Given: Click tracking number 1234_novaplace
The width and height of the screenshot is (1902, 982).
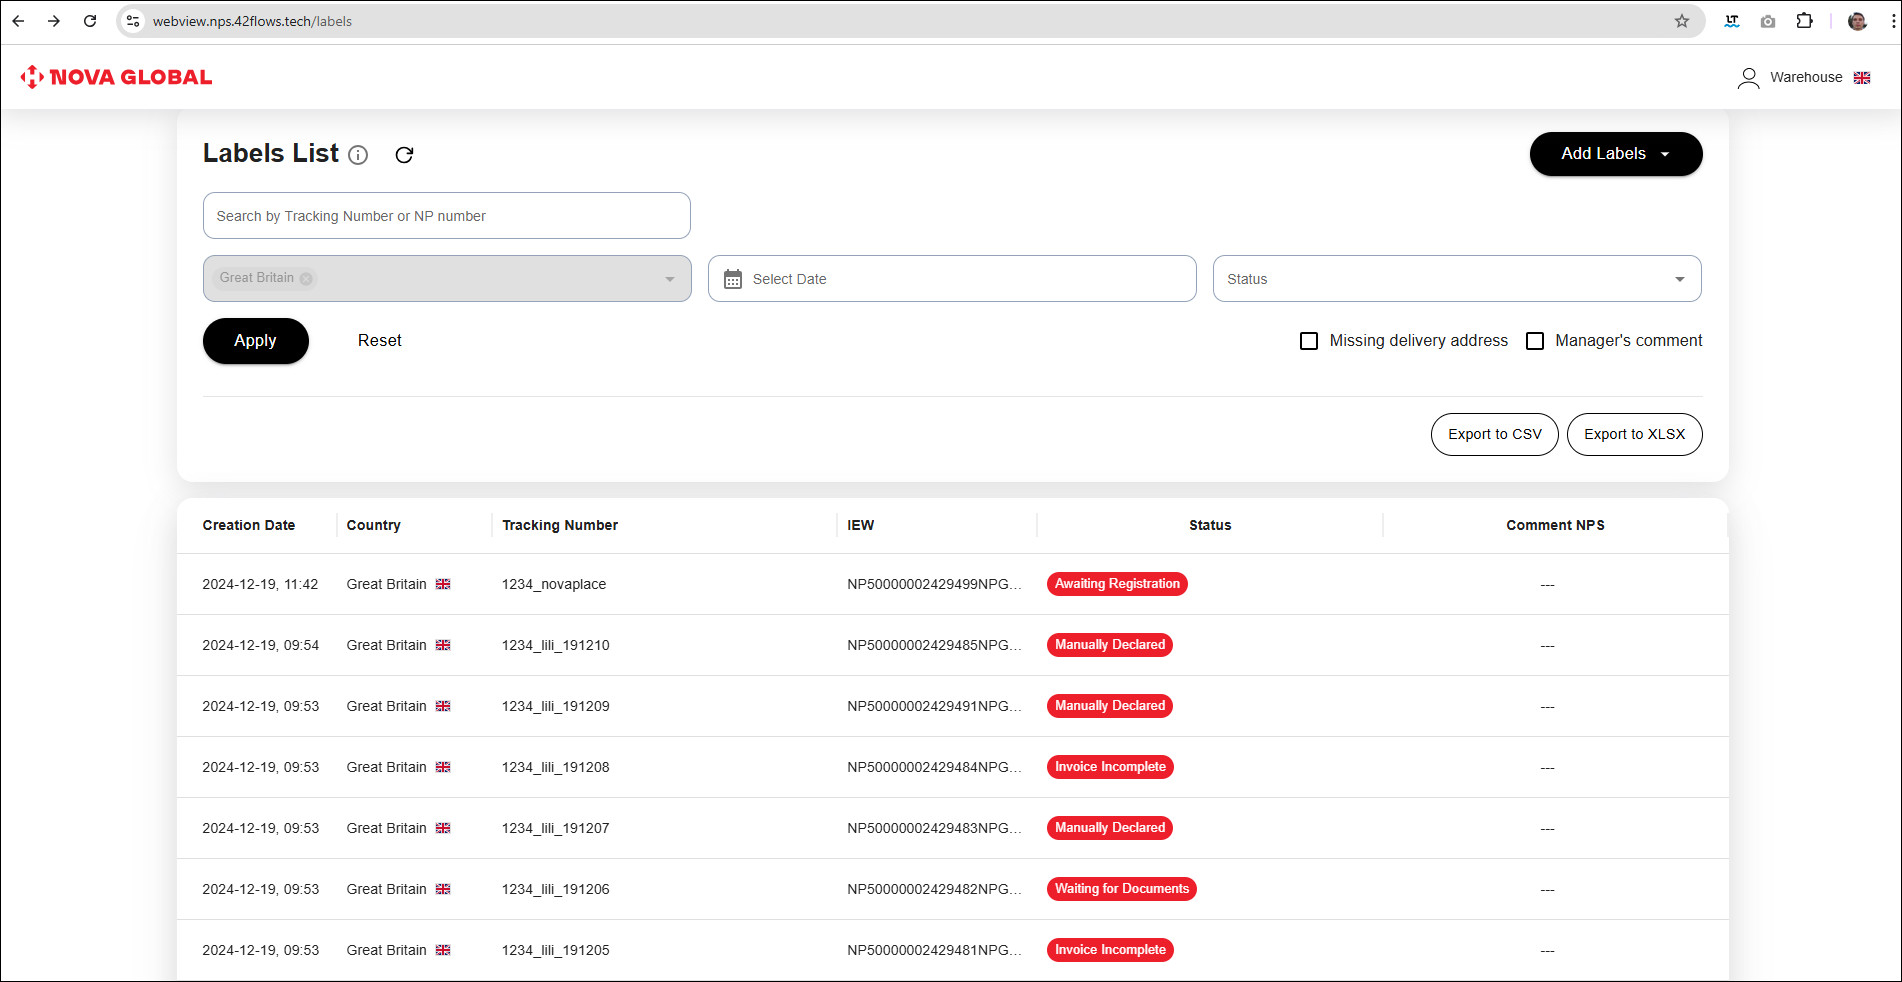Looking at the screenshot, I should (554, 584).
